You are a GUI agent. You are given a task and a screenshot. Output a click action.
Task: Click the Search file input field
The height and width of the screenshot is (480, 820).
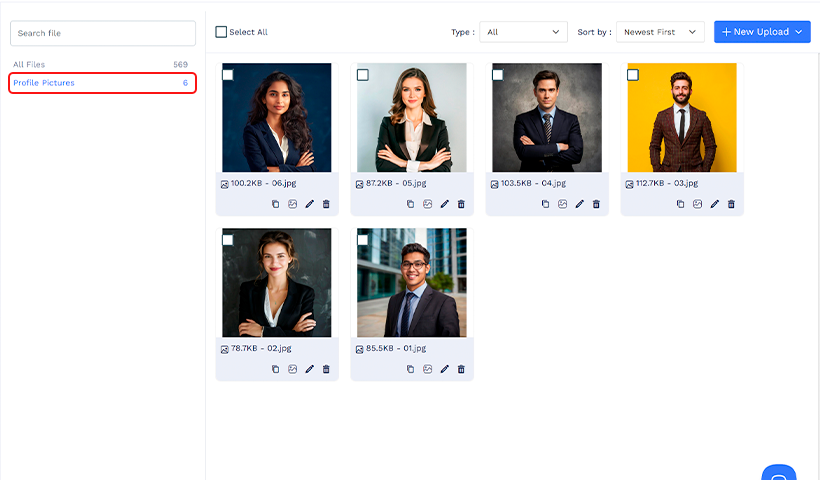pyautogui.click(x=103, y=33)
